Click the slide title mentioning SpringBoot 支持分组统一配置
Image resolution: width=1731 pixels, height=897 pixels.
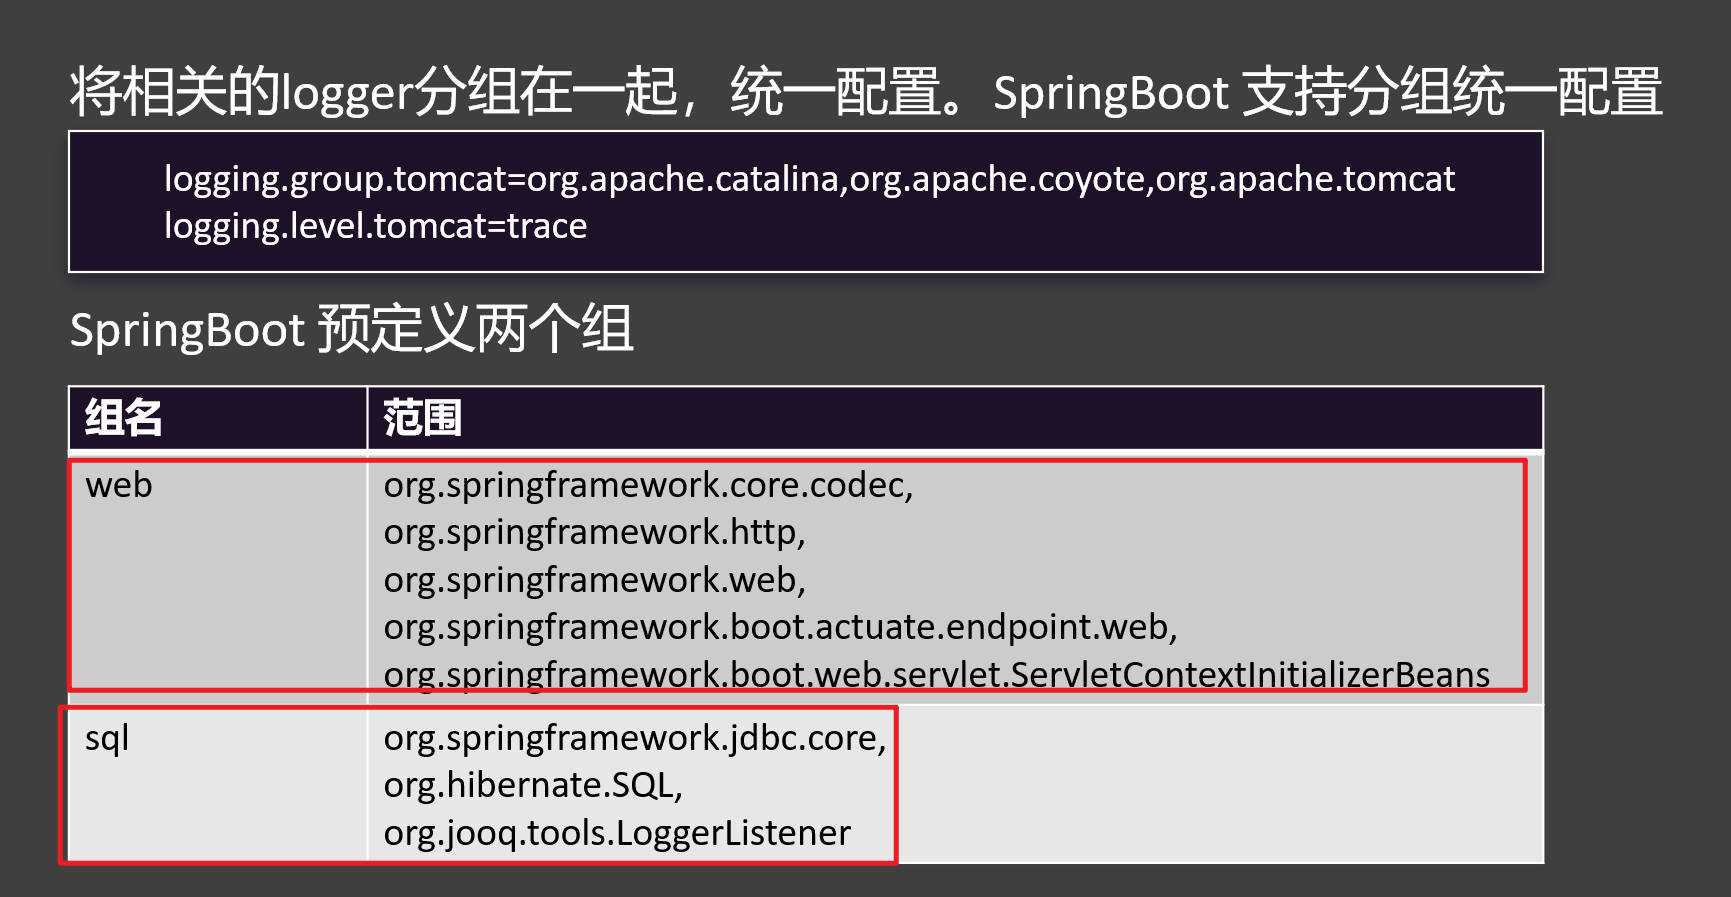pos(866,92)
